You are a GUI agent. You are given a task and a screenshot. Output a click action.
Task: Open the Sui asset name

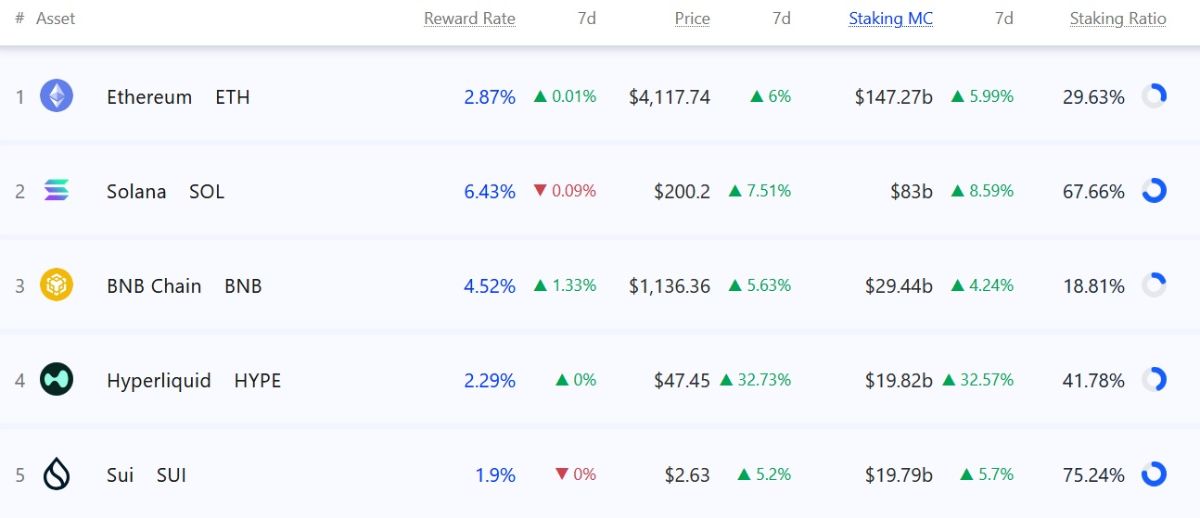120,475
